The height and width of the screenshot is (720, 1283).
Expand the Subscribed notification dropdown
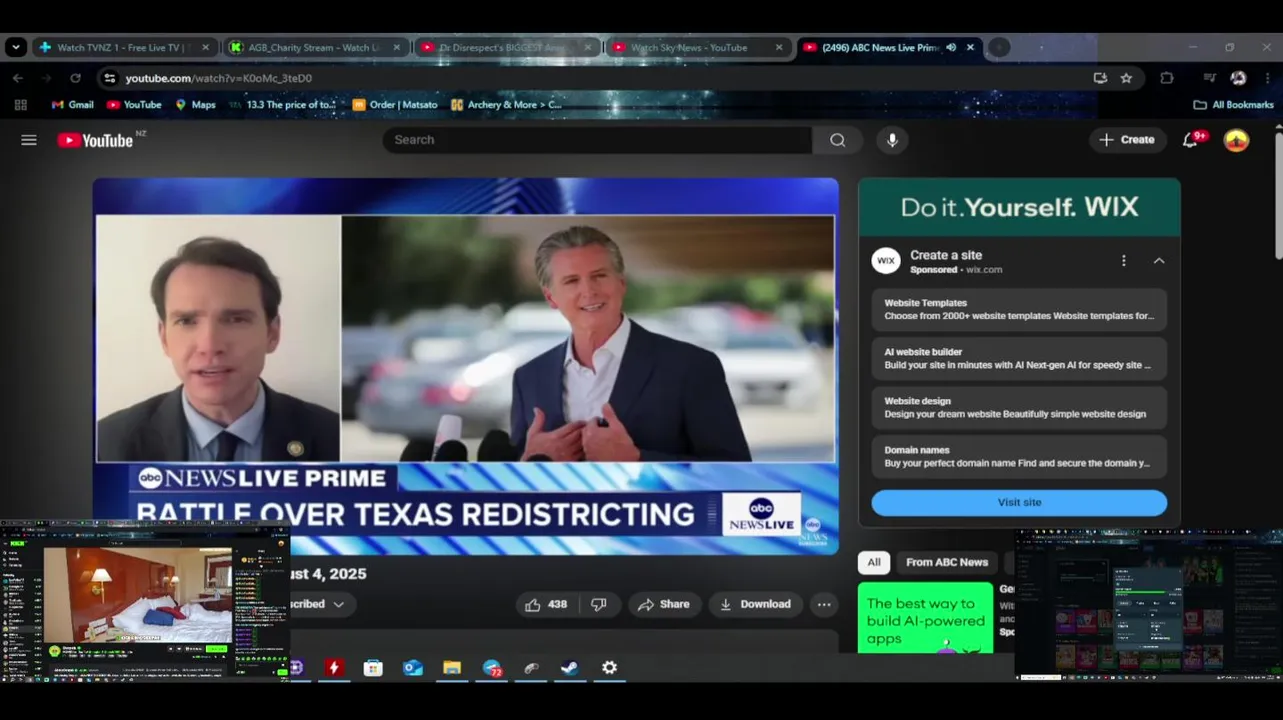[338, 604]
